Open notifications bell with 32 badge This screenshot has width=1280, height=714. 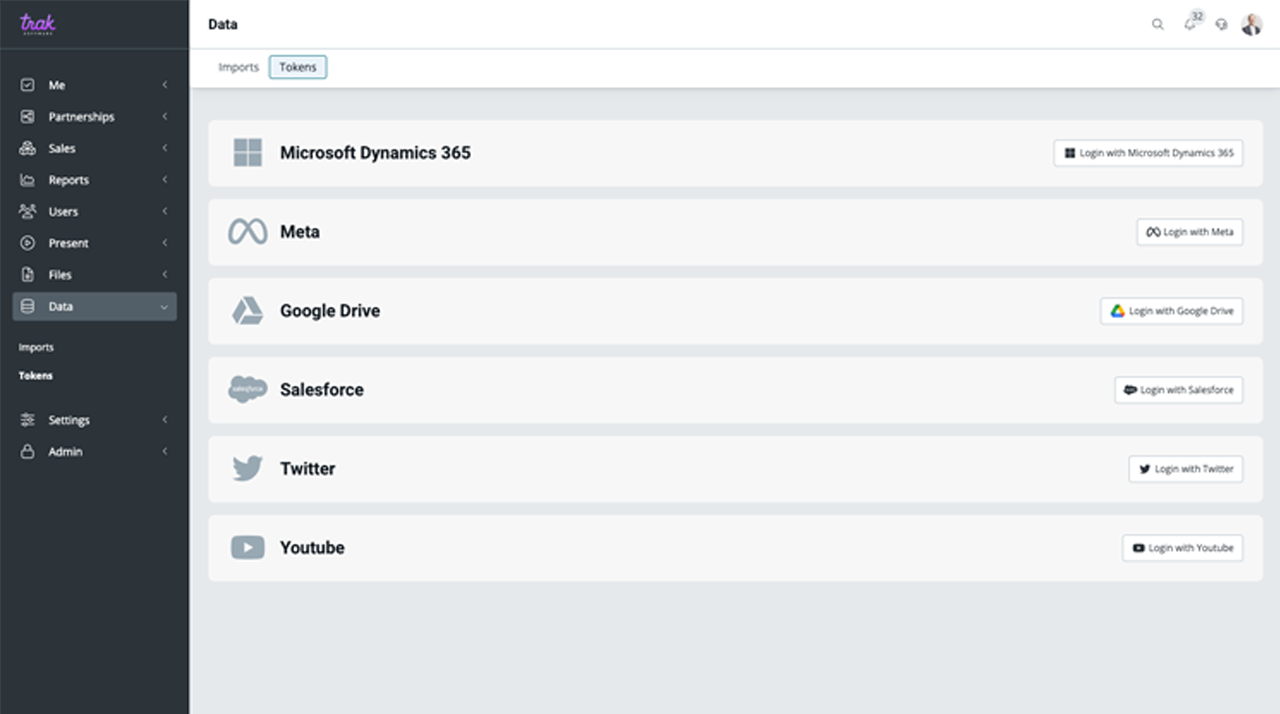[1191, 22]
